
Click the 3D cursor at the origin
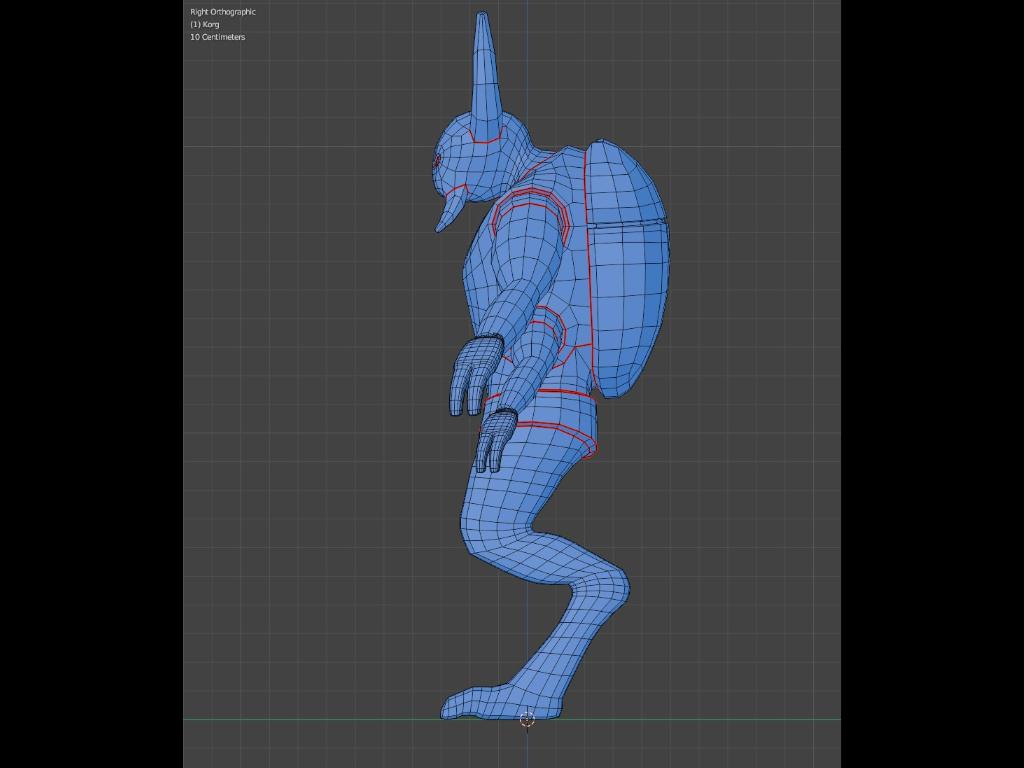(x=527, y=719)
